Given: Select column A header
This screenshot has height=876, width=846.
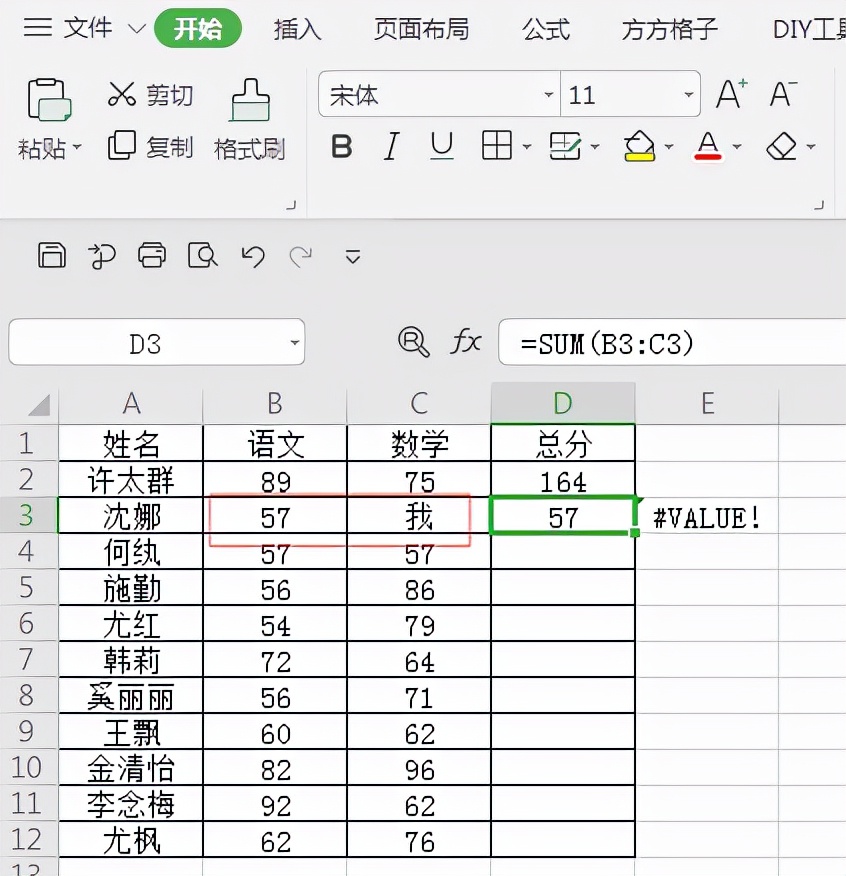Looking at the screenshot, I should pos(131,403).
